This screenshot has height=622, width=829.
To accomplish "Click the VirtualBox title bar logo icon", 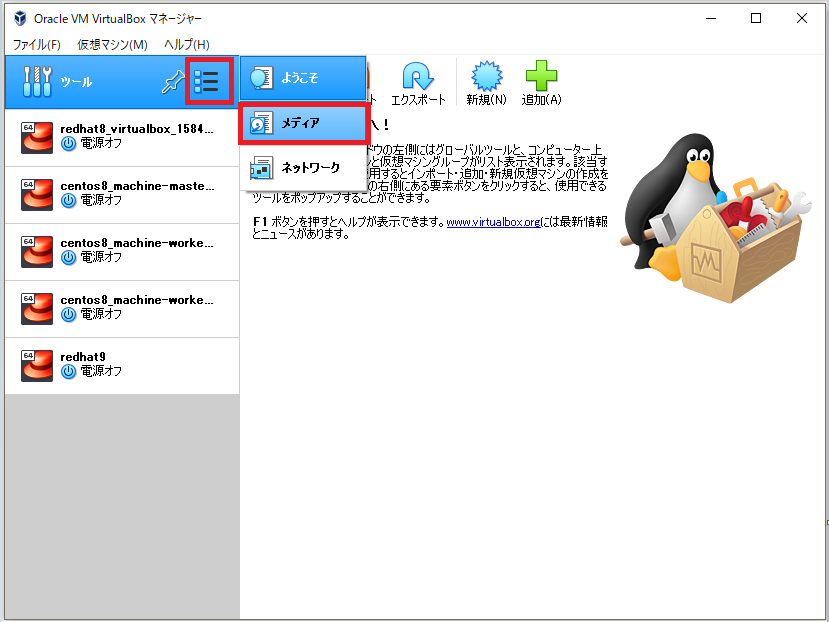I will [20, 19].
